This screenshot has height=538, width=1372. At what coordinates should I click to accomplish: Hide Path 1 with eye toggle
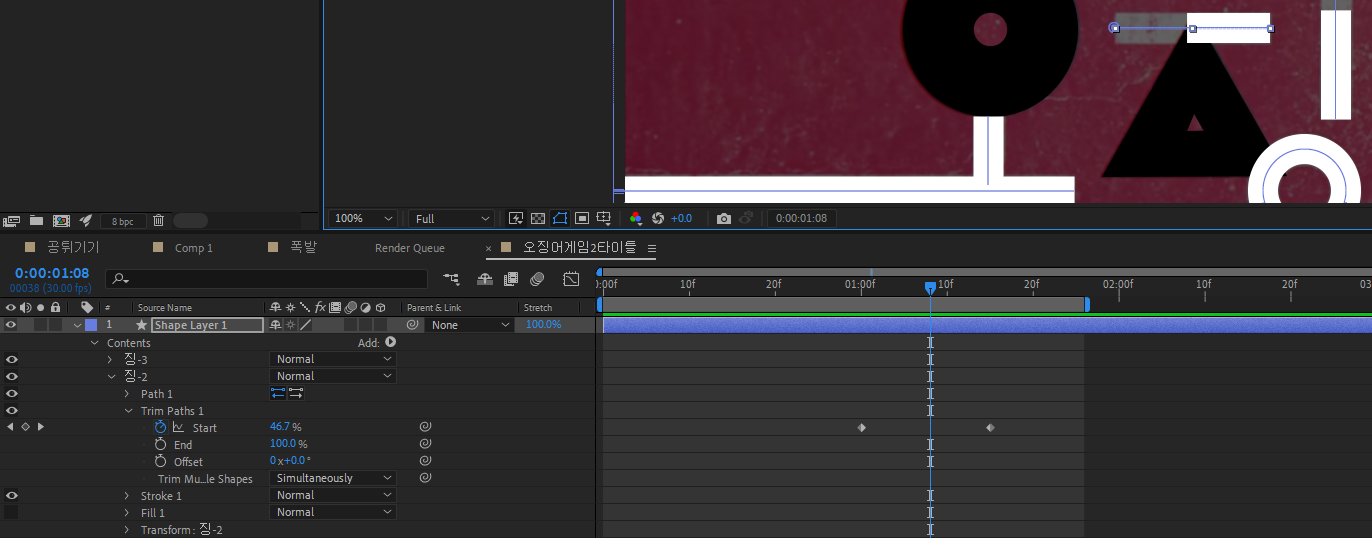click(x=11, y=393)
